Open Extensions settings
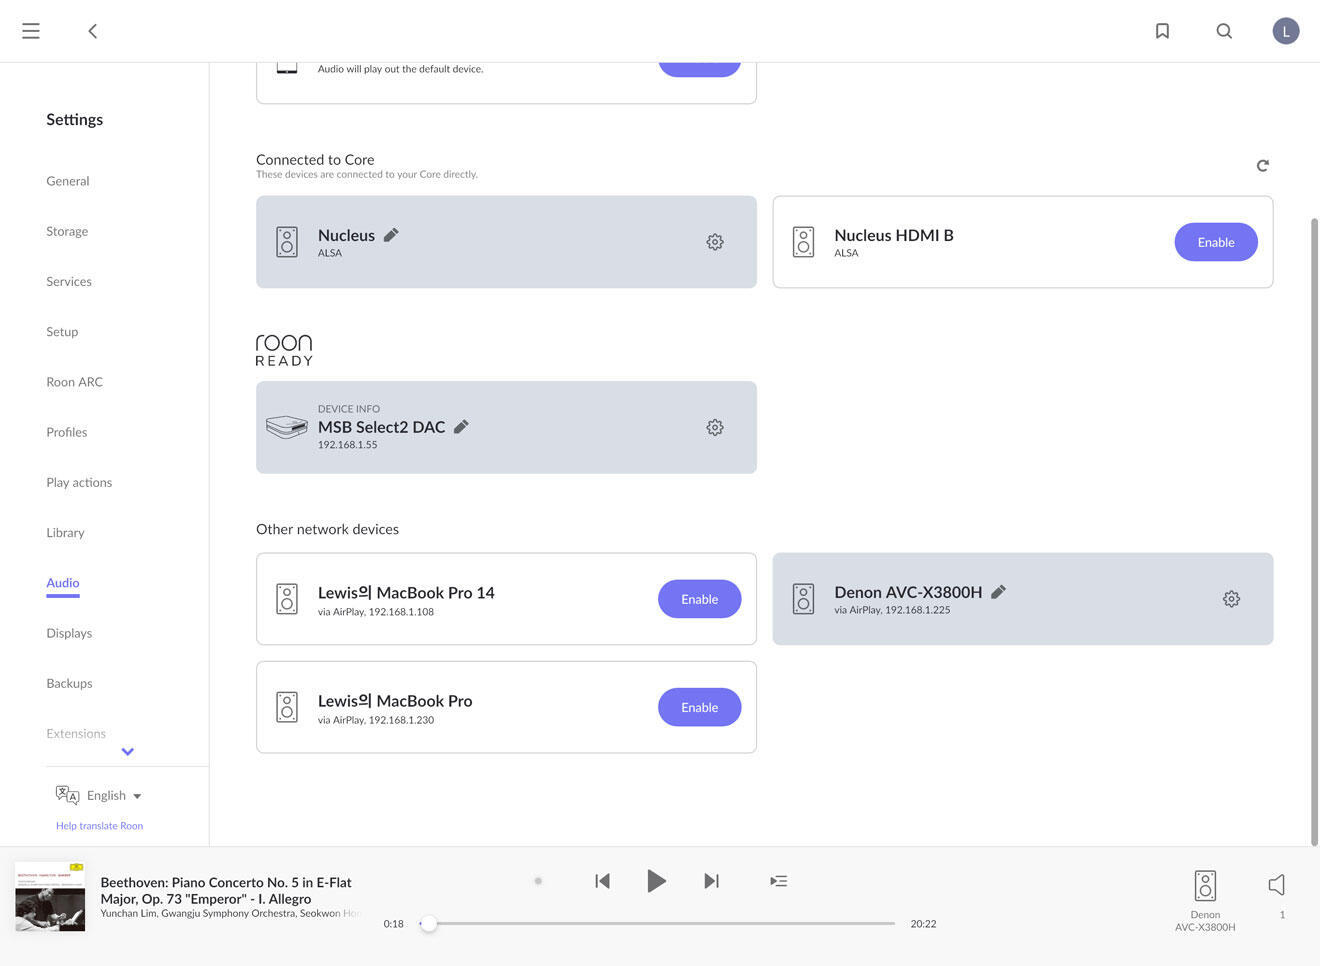This screenshot has width=1320, height=966. point(76,733)
